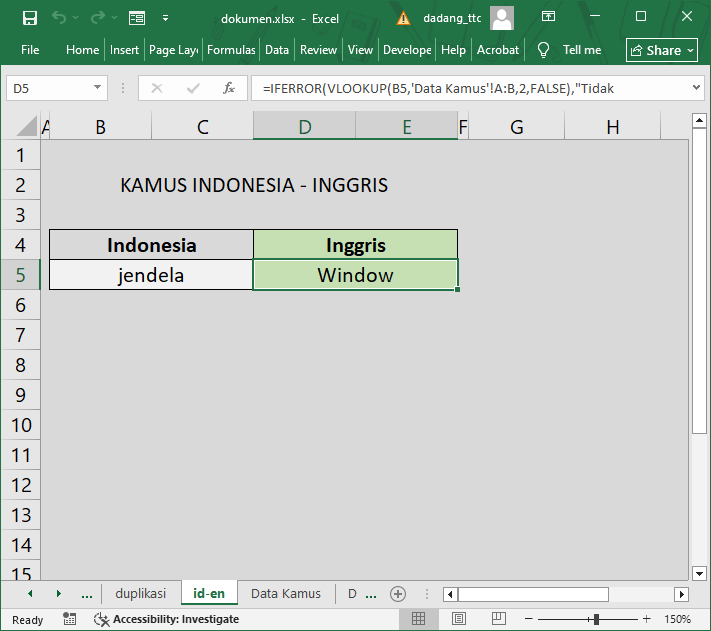The width and height of the screenshot is (711, 631).
Task: Open the Undo history dropdown arrow
Action: [x=76, y=18]
